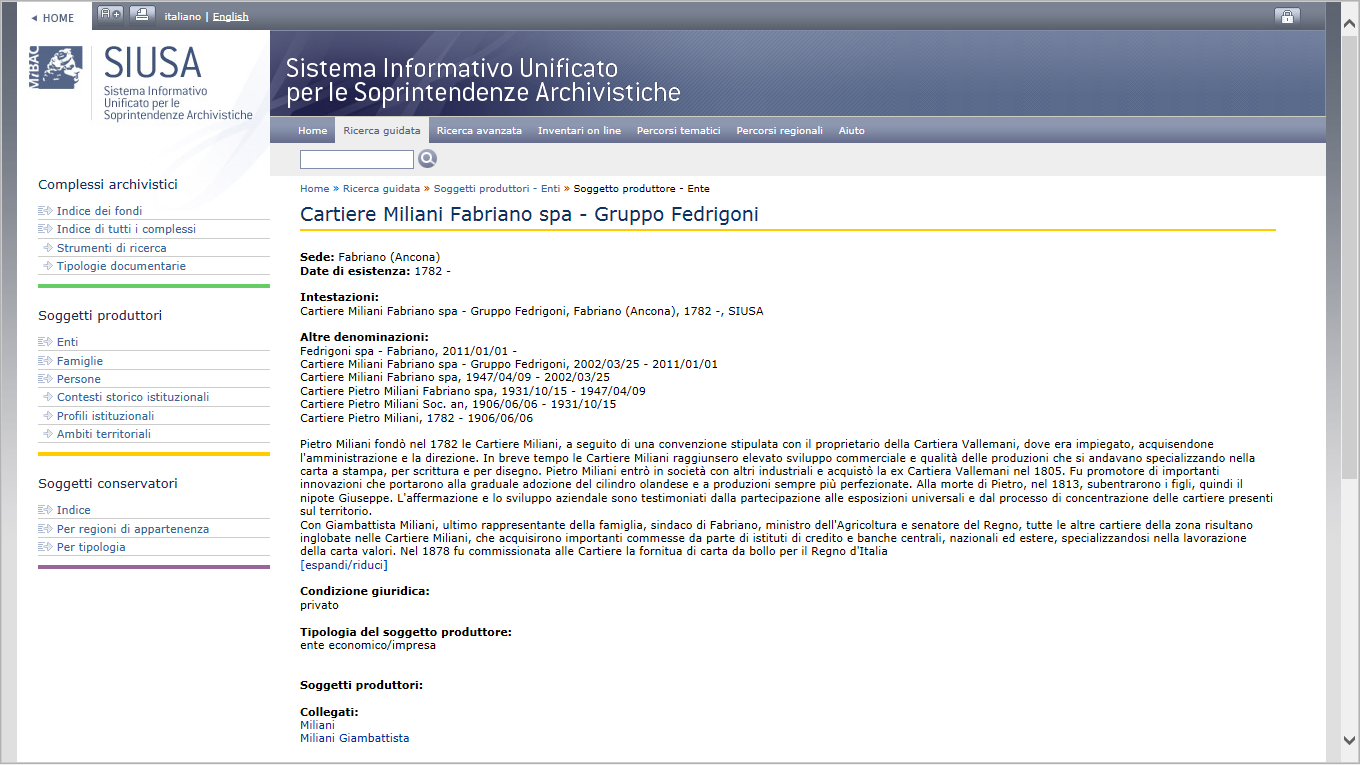1360x765 pixels.
Task: Open Indice dei fondi
Action: (99, 211)
